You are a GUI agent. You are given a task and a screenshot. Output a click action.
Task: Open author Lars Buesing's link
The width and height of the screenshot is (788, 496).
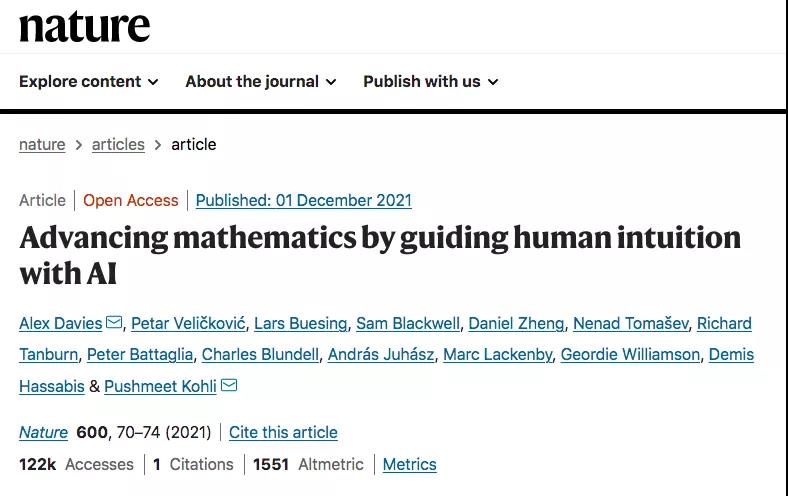[301, 324]
